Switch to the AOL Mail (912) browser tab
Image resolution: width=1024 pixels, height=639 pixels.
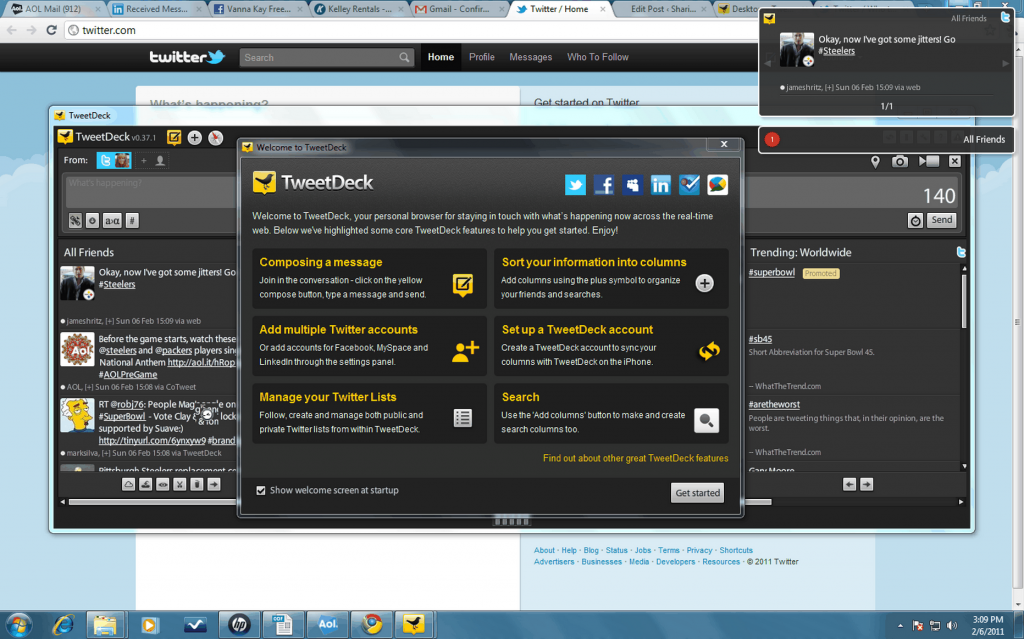point(54,9)
